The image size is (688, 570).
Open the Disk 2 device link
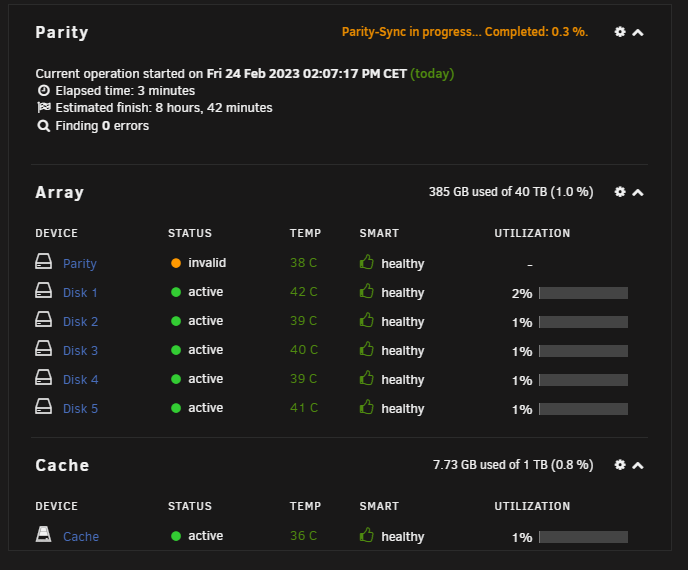[x=81, y=322]
